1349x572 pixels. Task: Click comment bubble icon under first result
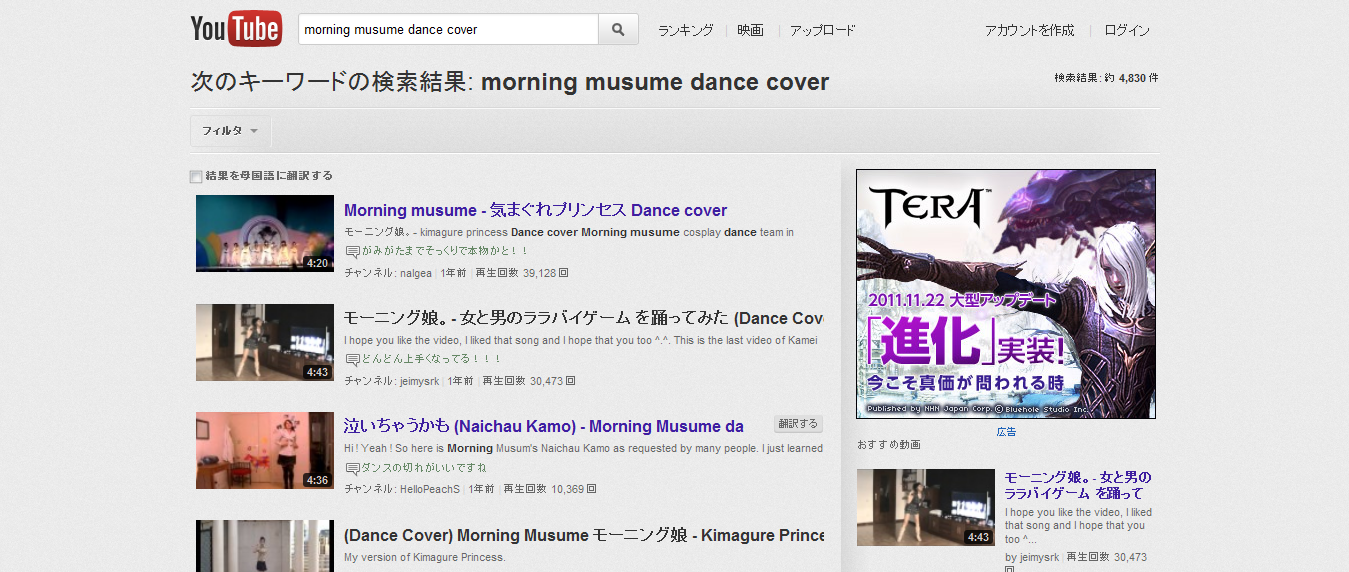click(x=352, y=252)
